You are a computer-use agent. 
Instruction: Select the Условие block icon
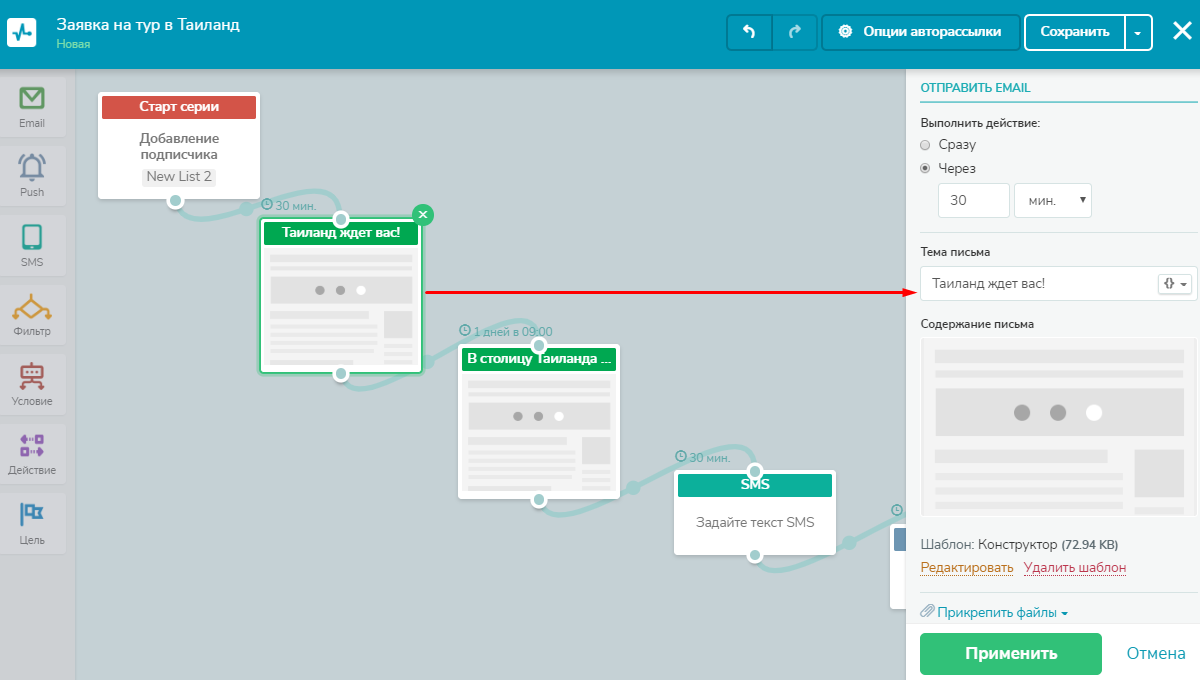coord(32,376)
